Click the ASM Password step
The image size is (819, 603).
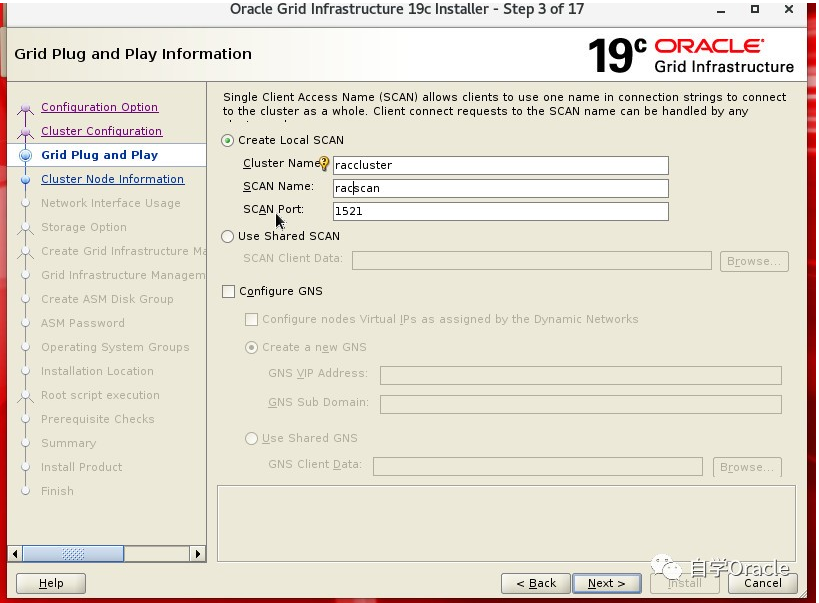click(83, 323)
